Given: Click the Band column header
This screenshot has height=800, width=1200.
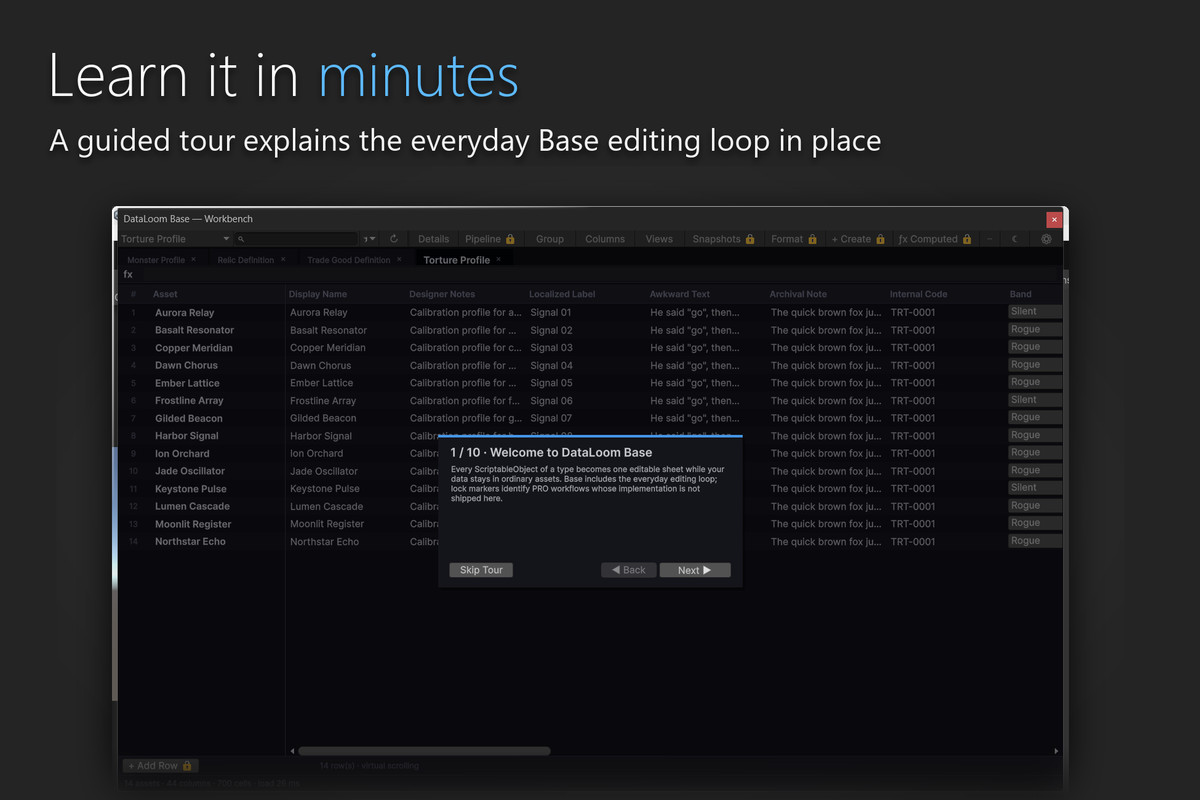Looking at the screenshot, I should (1020, 294).
